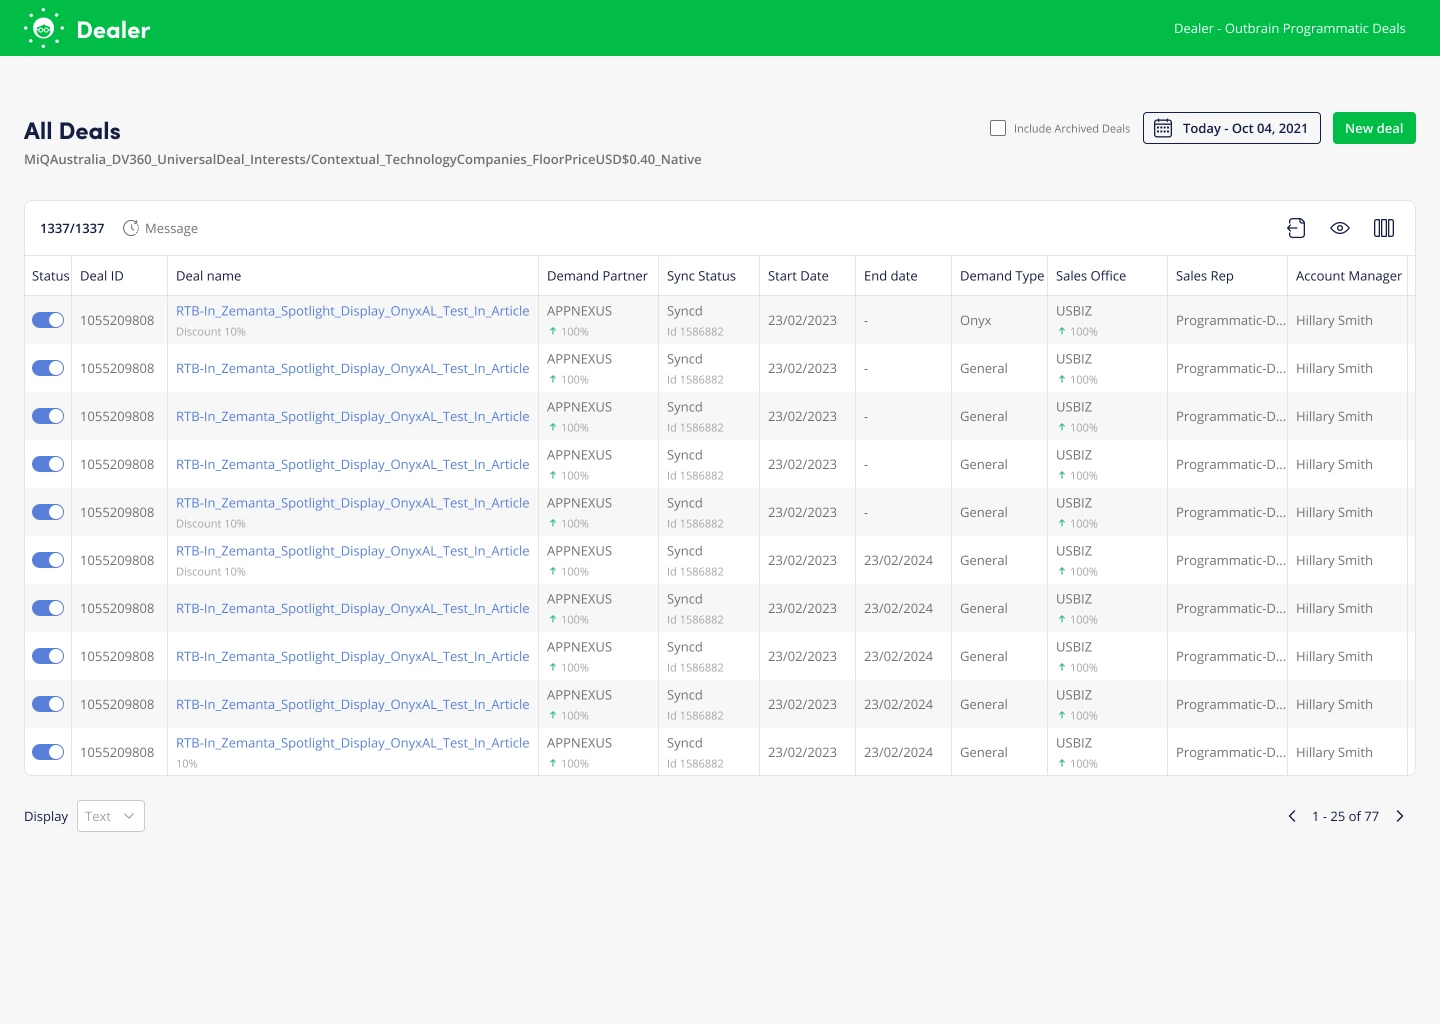Click the eye visibility icon

1340,228
